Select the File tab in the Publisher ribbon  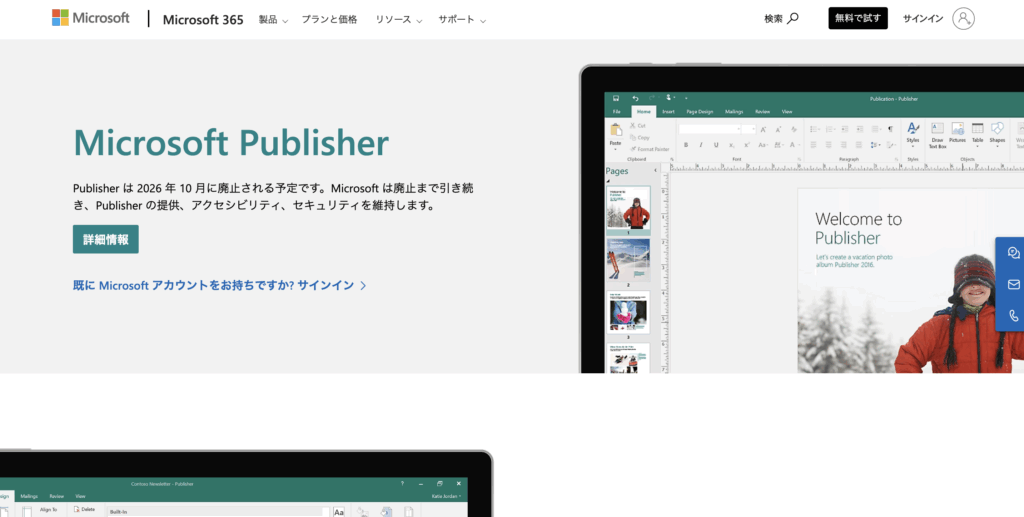click(616, 112)
